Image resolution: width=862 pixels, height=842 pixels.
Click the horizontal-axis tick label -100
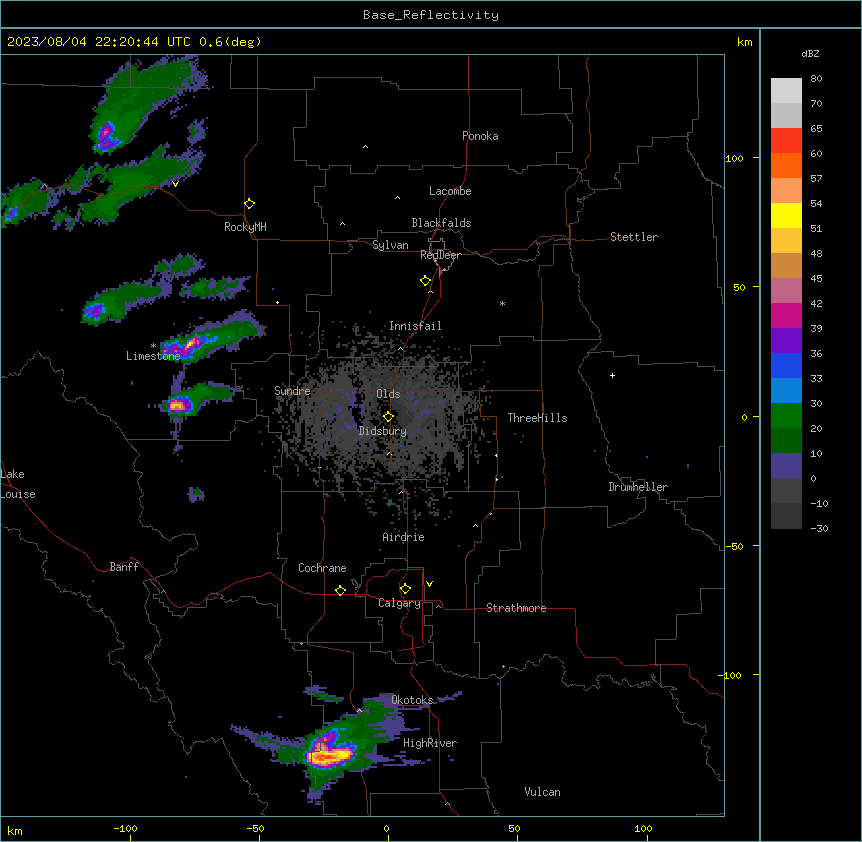pyautogui.click(x=126, y=828)
